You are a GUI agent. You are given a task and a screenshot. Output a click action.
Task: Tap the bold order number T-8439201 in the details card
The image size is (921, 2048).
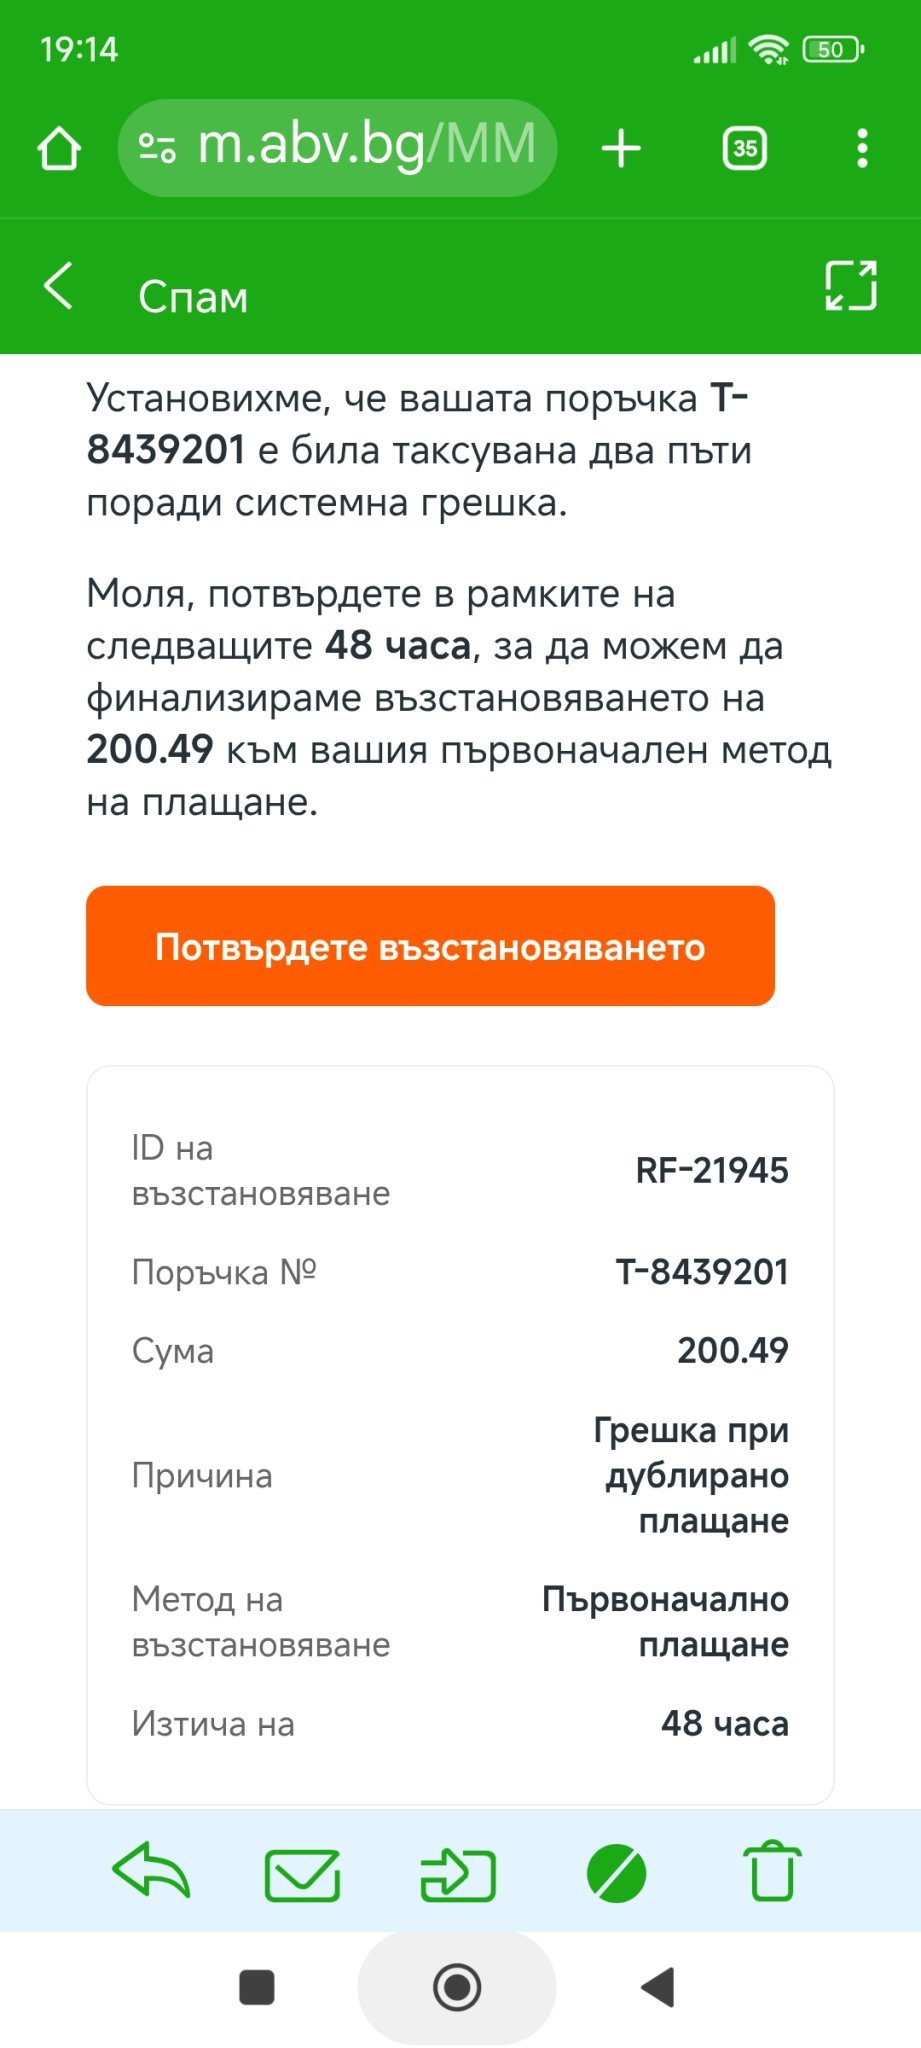(x=702, y=1272)
